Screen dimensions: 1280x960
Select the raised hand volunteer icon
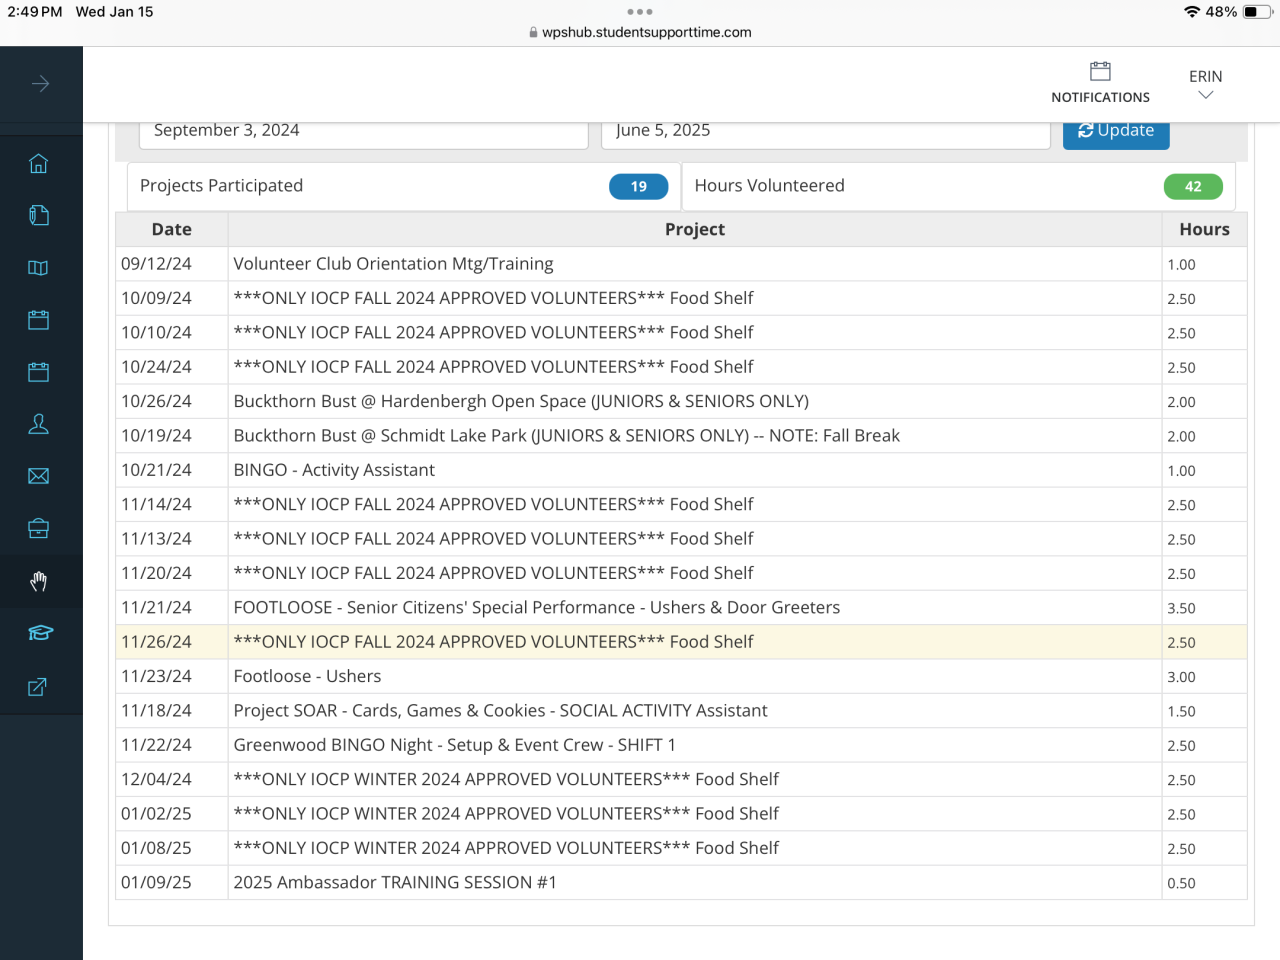click(39, 581)
